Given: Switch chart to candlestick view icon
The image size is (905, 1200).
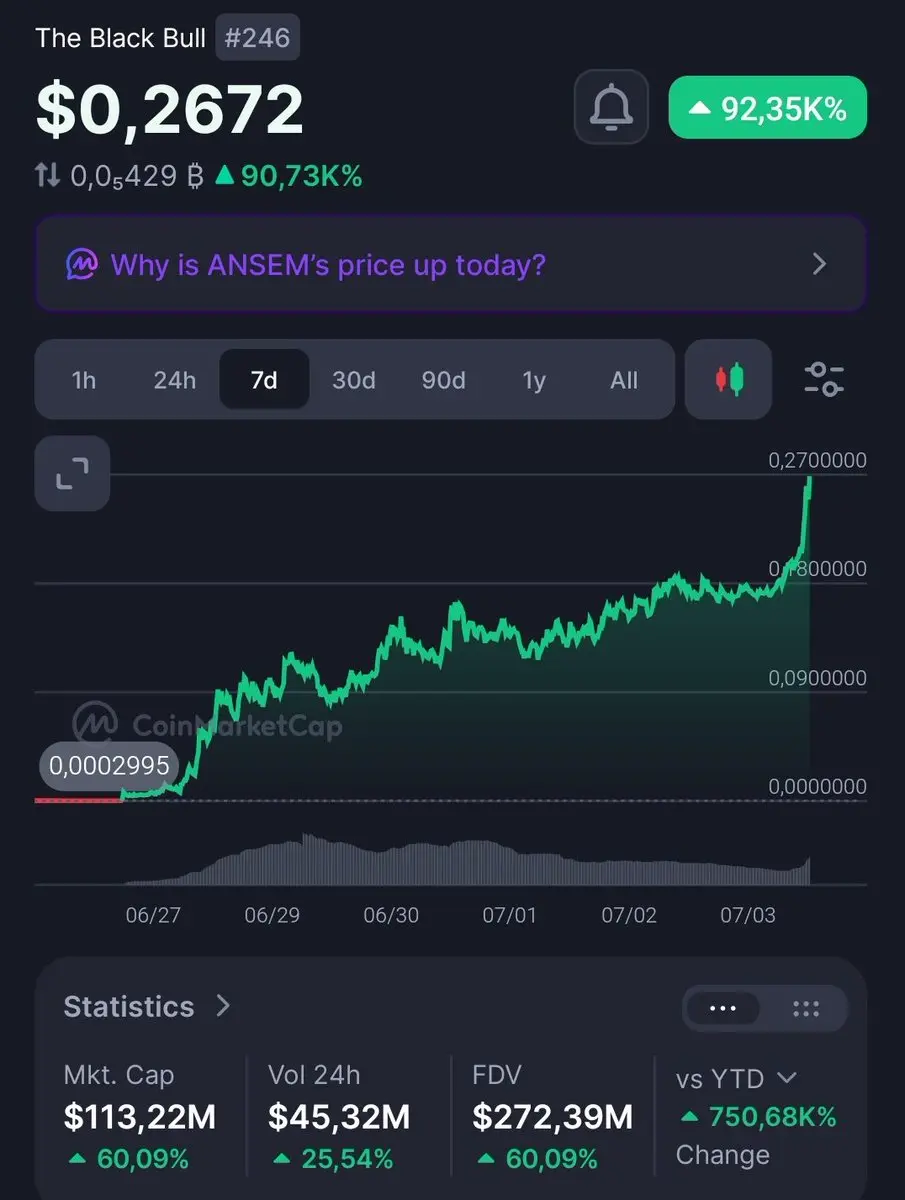Looking at the screenshot, I should (x=729, y=380).
